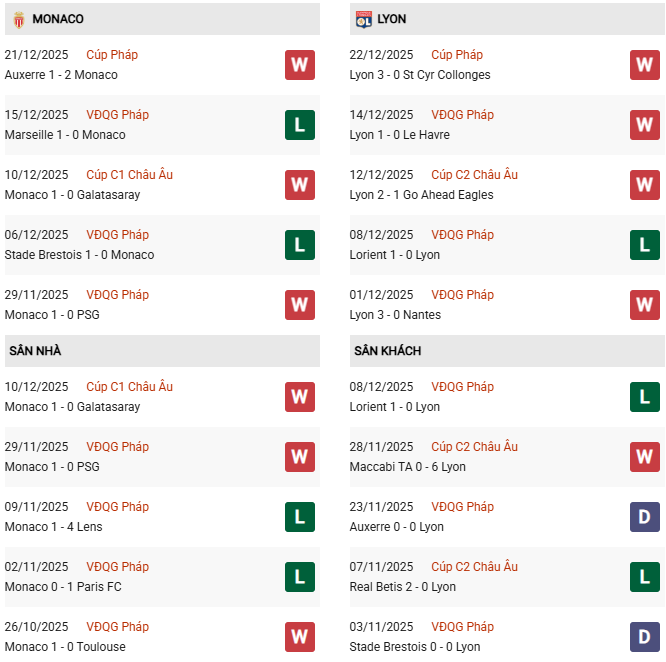Click L badge for Real Betis 2 - 0 Lyon

pos(644,577)
